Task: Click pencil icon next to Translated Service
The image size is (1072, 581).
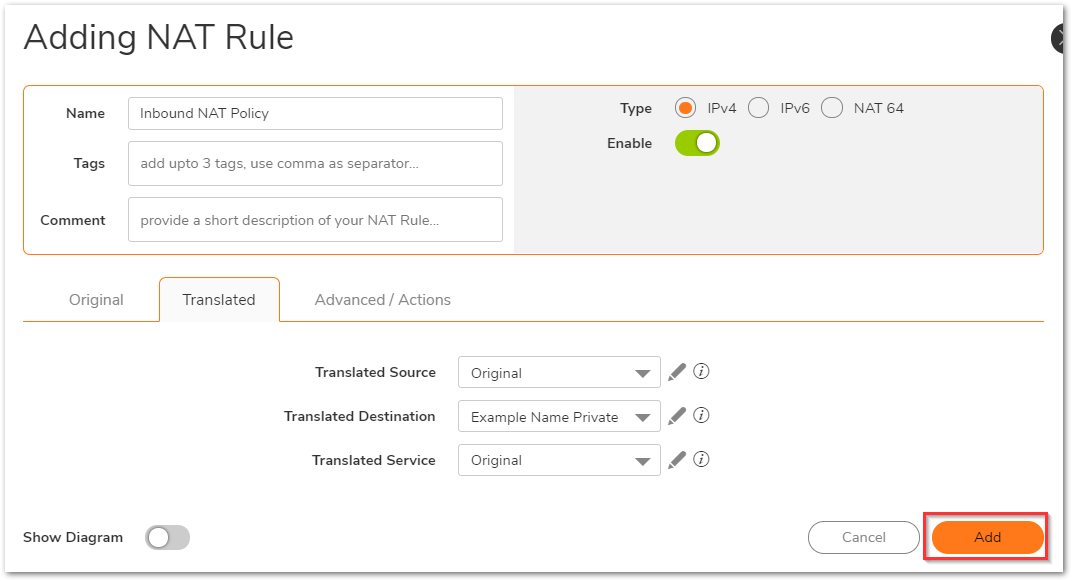Action: coord(677,460)
